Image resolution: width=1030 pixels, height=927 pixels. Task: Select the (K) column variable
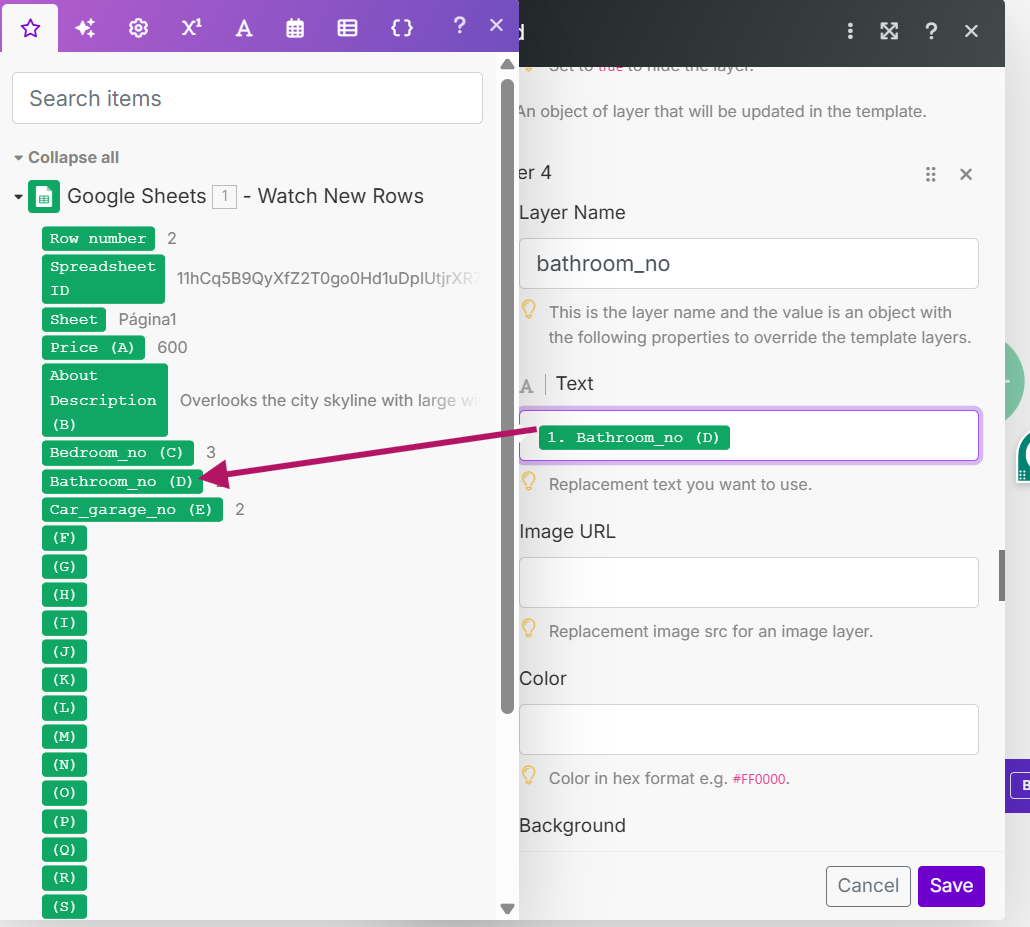pyautogui.click(x=64, y=679)
